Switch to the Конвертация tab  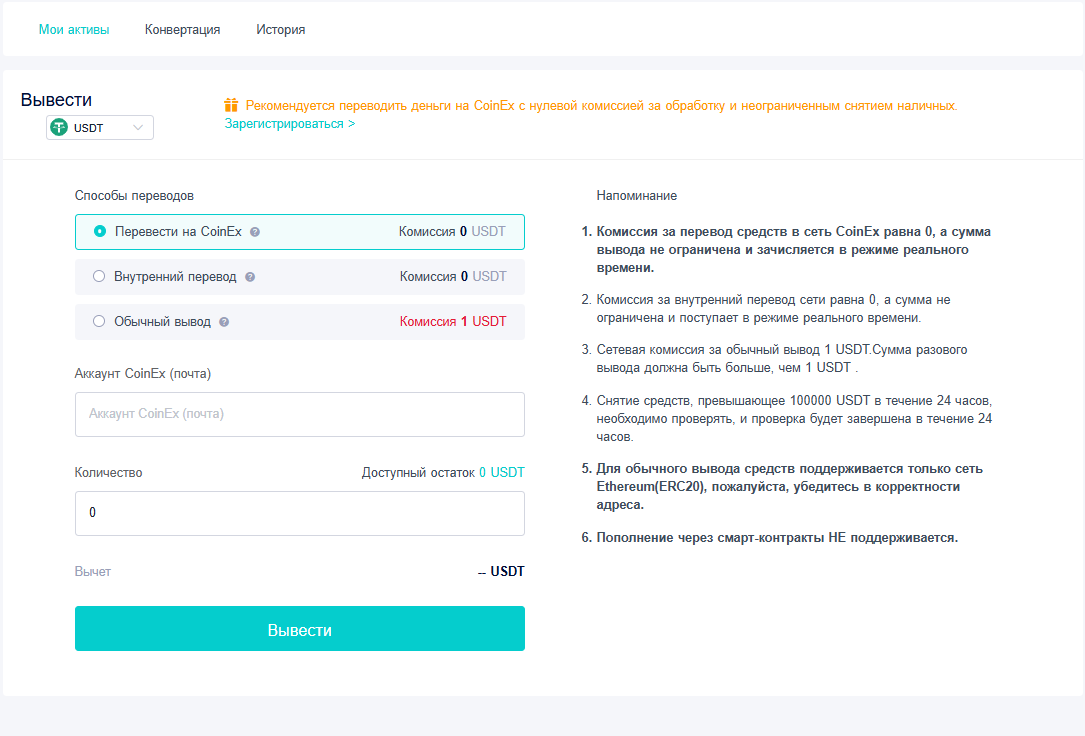click(x=182, y=30)
